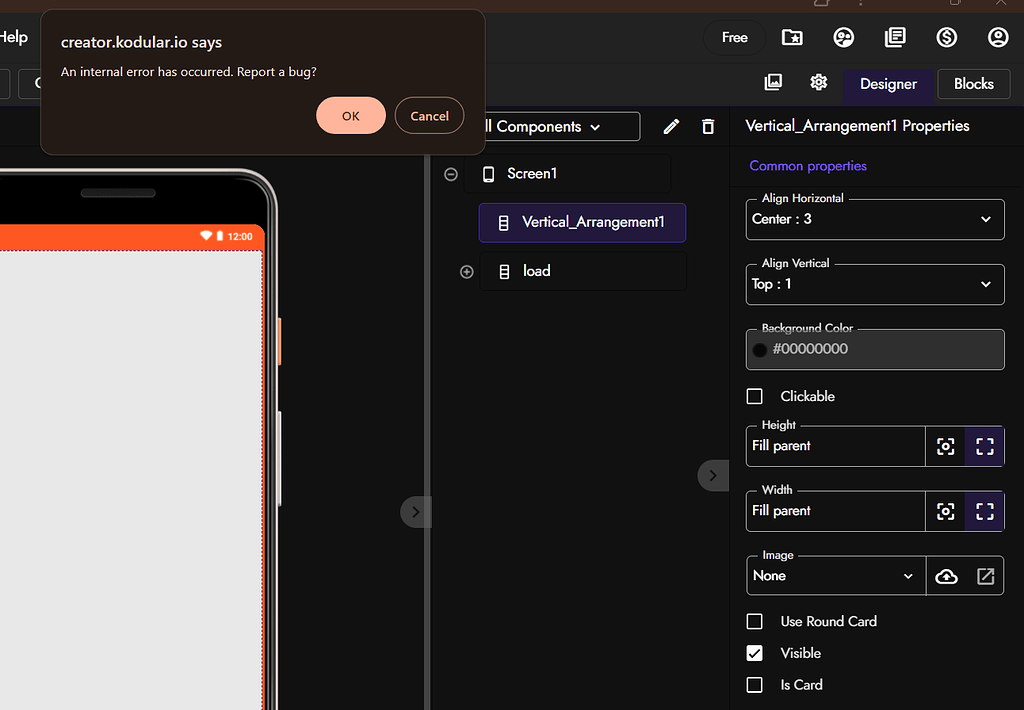1024x710 pixels.
Task: Open the Align Vertical dropdown
Action: coord(875,284)
